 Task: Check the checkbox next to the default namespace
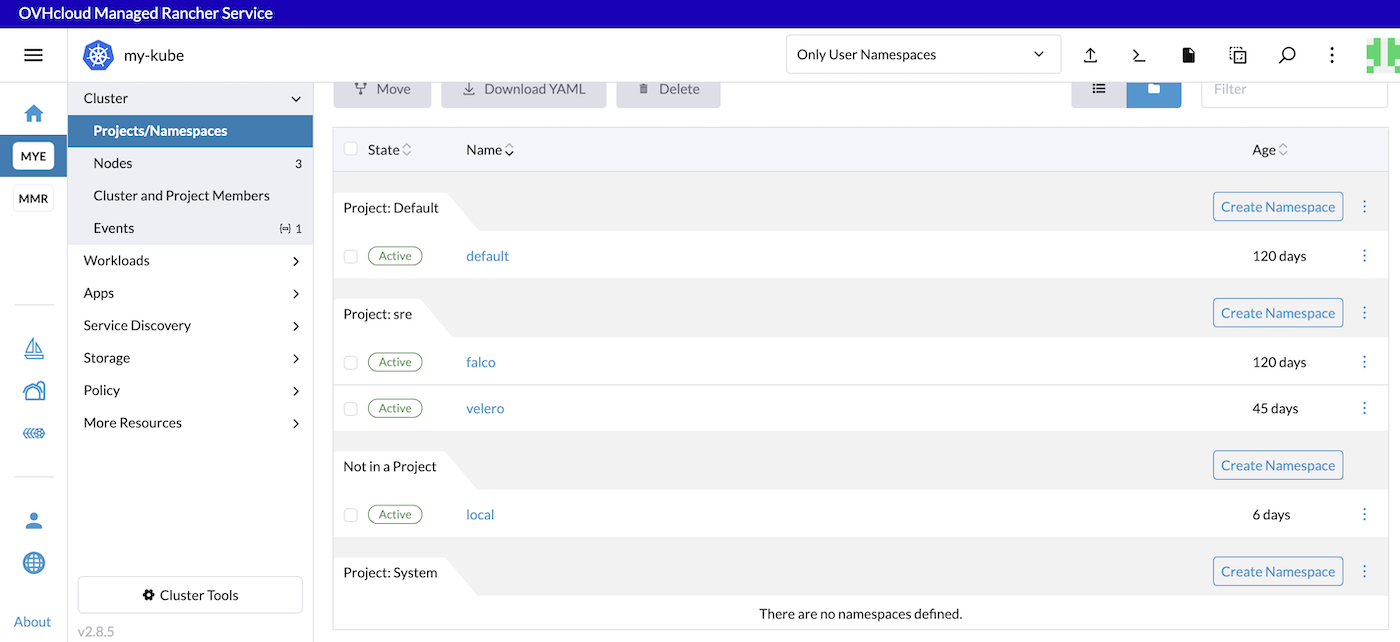pyautogui.click(x=351, y=255)
